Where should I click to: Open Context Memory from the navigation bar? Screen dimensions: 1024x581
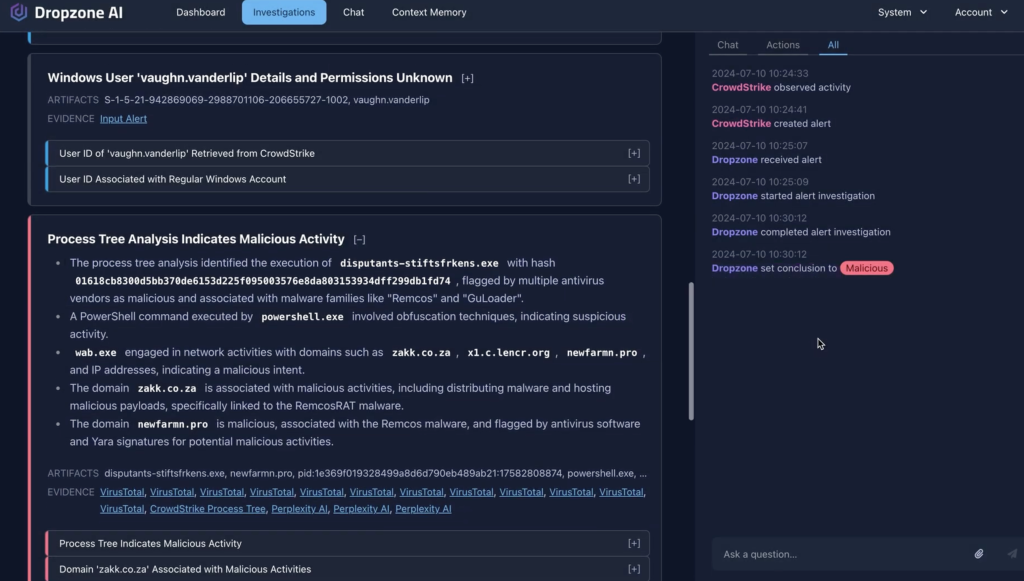tap(429, 12)
